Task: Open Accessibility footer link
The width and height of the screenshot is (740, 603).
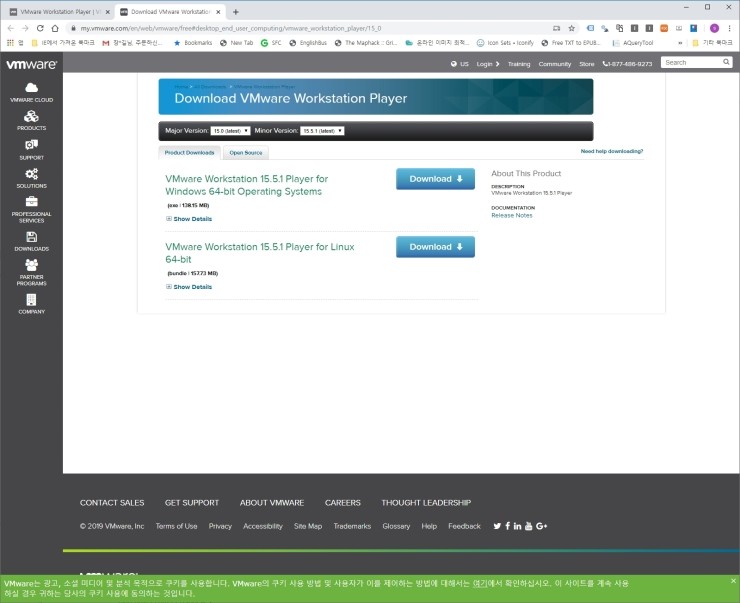Action: pos(263,526)
